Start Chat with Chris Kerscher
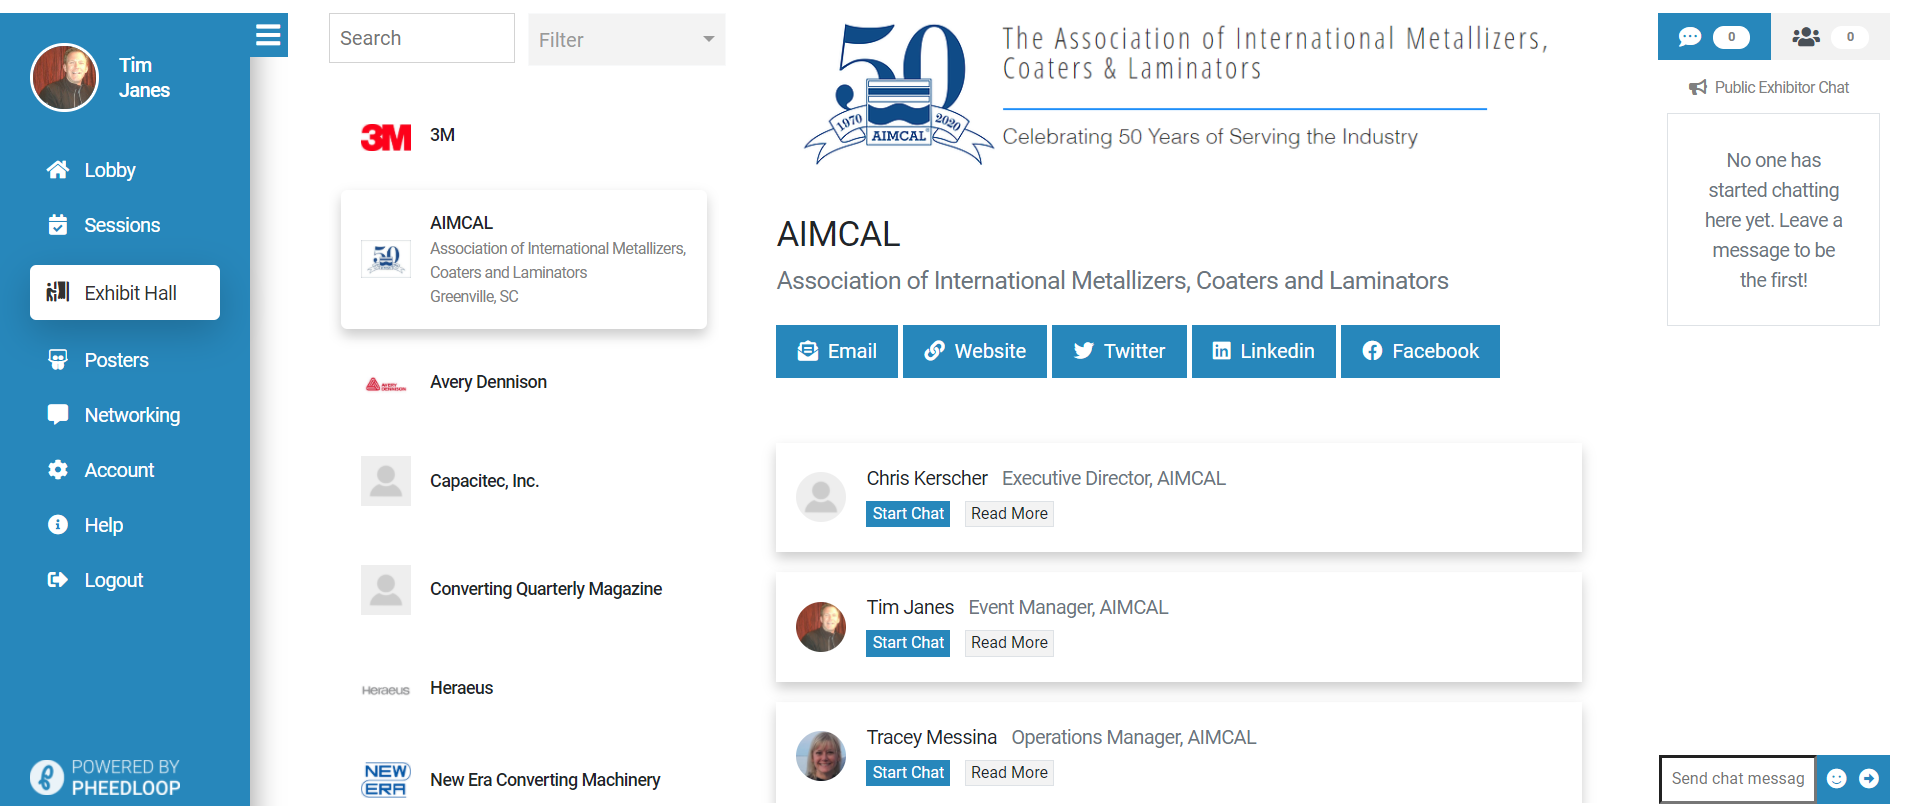The height and width of the screenshot is (806, 1920). pyautogui.click(x=908, y=513)
